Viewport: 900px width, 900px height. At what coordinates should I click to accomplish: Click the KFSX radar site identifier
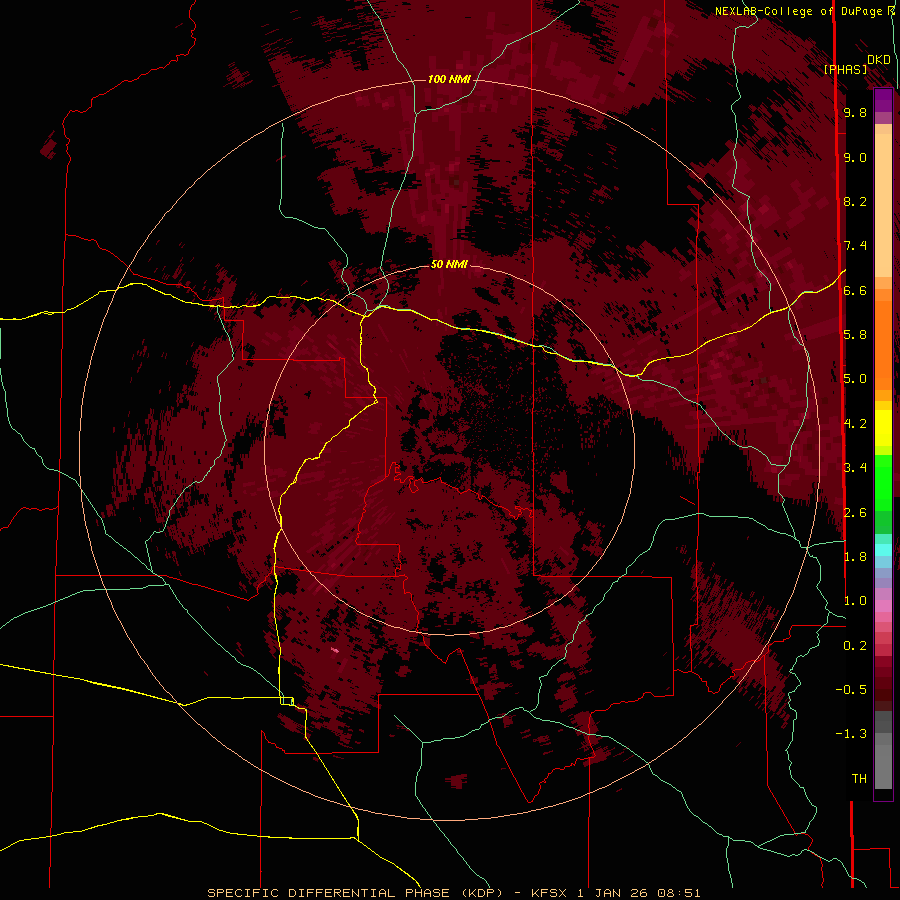[550, 893]
